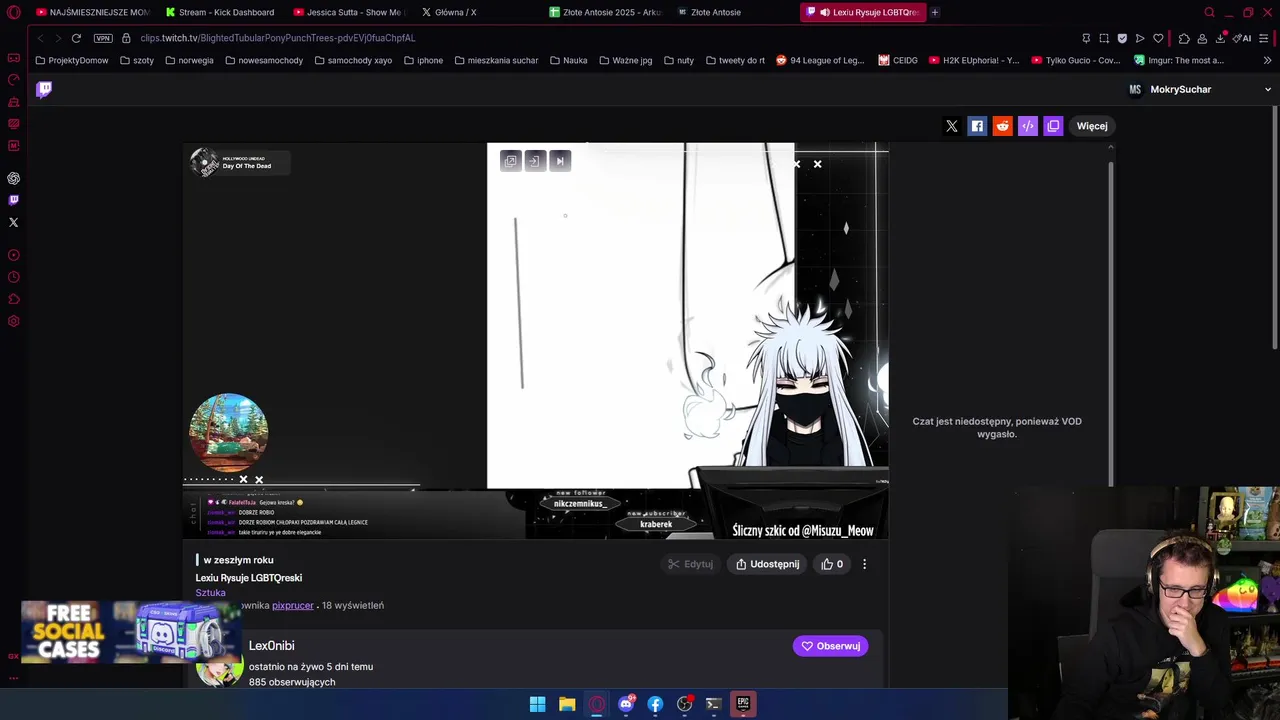
Task: Open History clock icon in sidebar
Action: (x=13, y=277)
